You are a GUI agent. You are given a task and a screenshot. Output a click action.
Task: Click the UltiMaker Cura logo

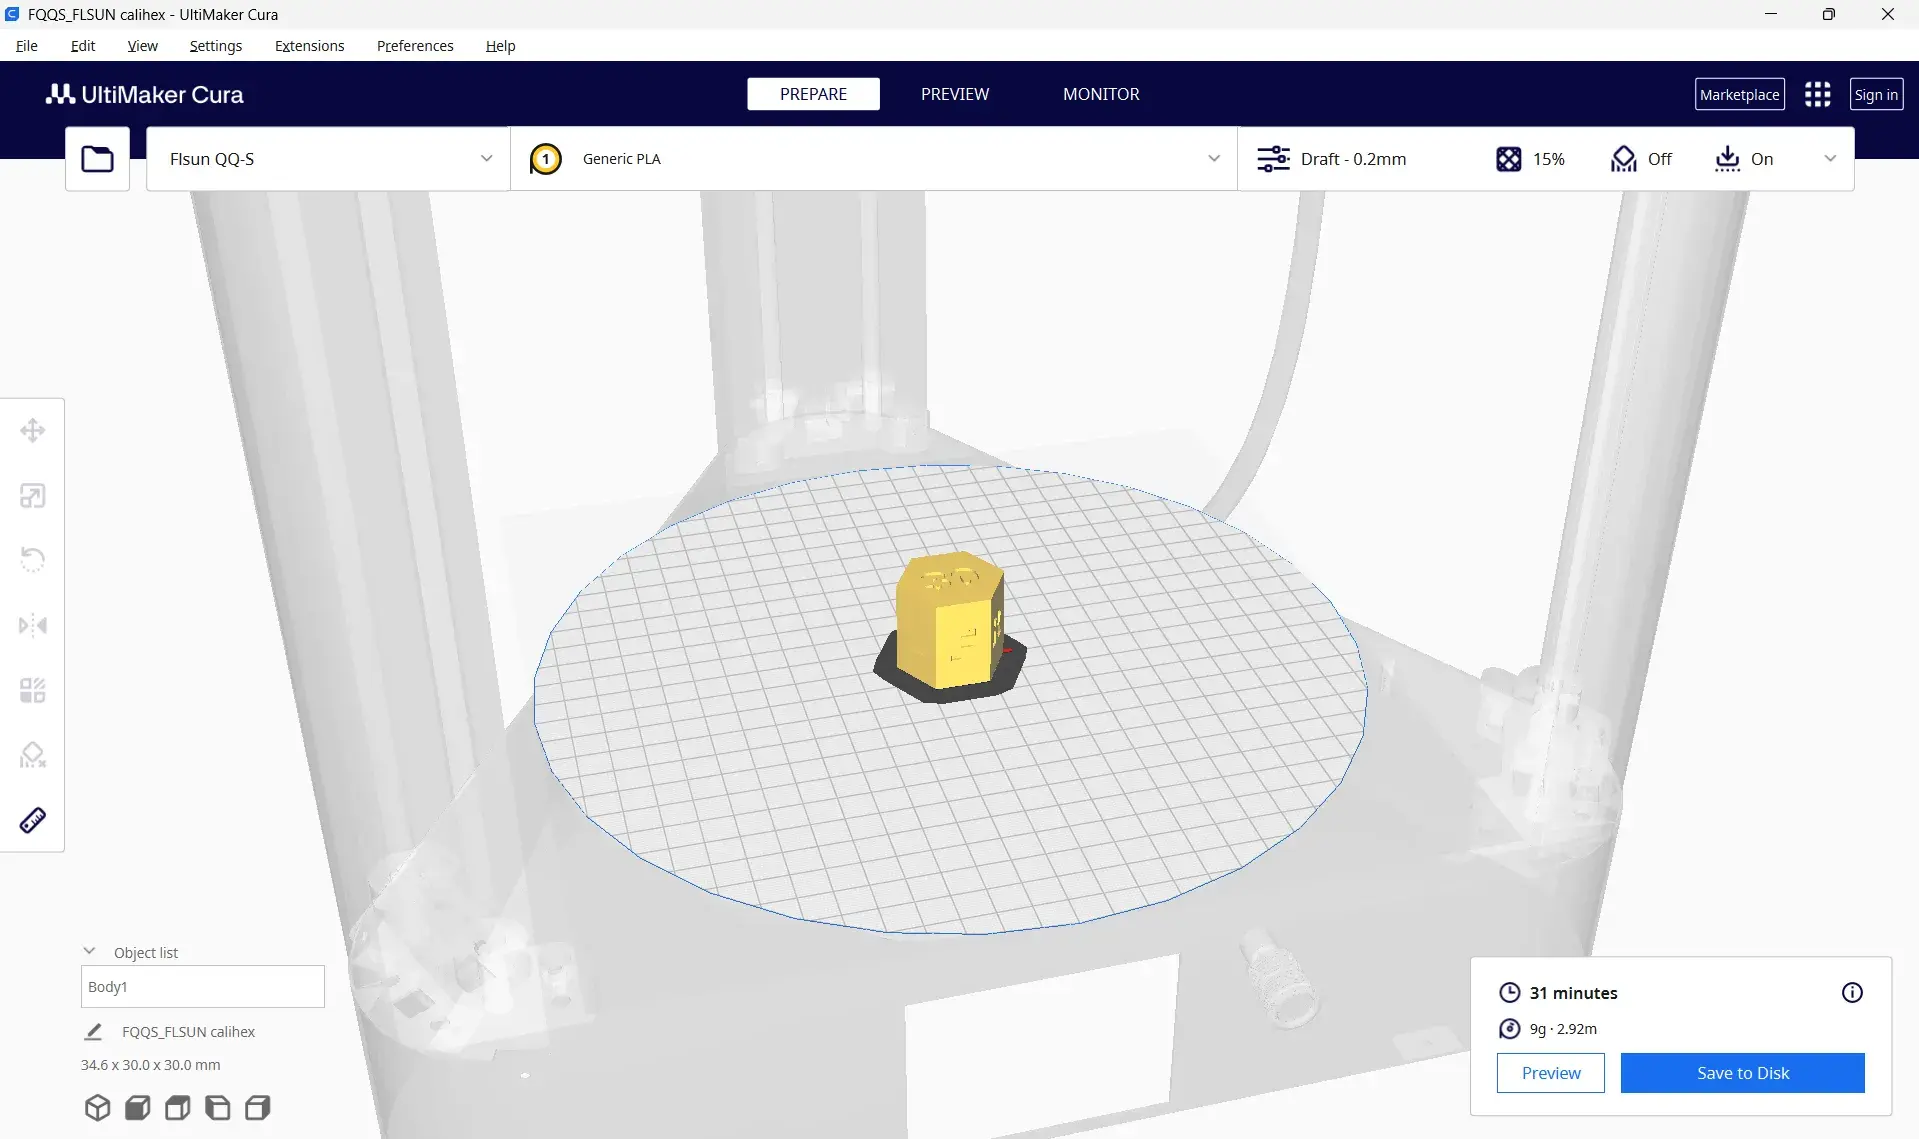coord(144,94)
